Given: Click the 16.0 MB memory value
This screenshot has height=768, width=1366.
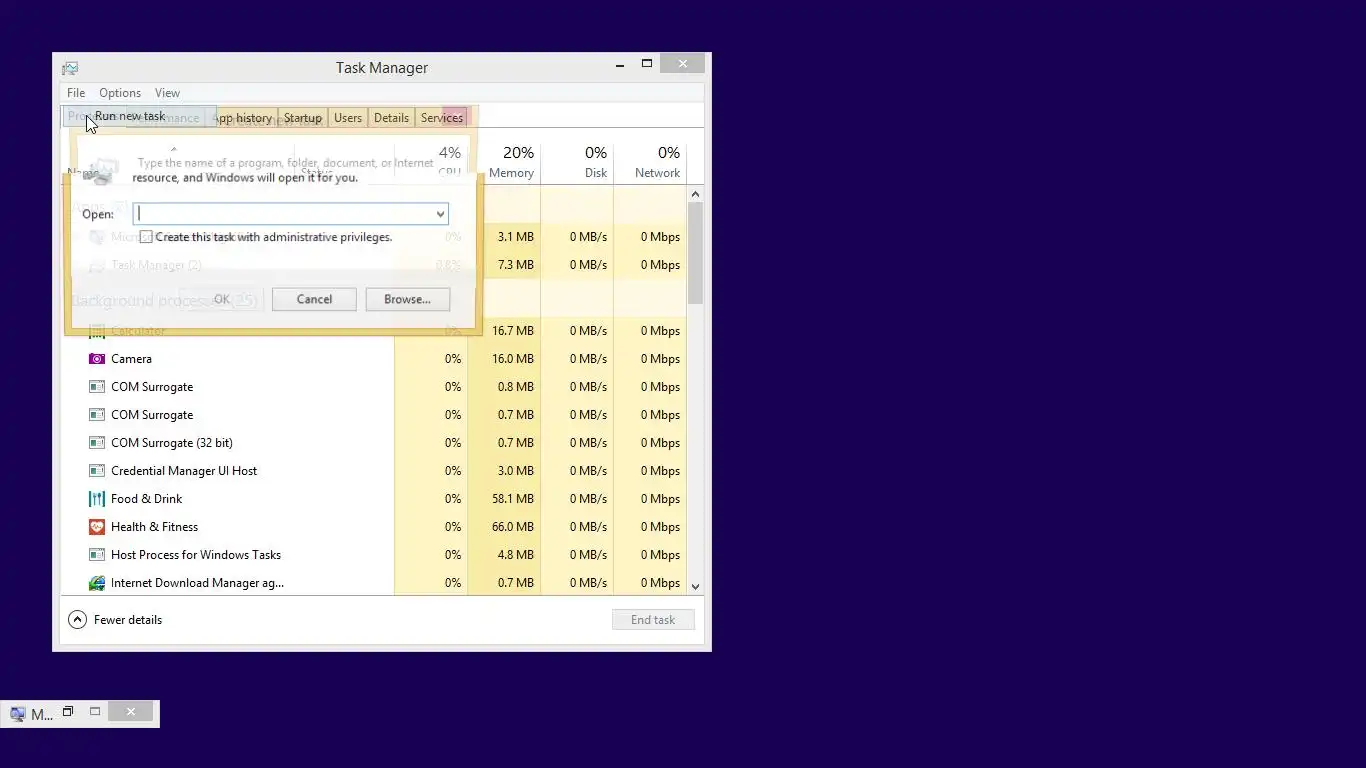Looking at the screenshot, I should click(513, 359).
